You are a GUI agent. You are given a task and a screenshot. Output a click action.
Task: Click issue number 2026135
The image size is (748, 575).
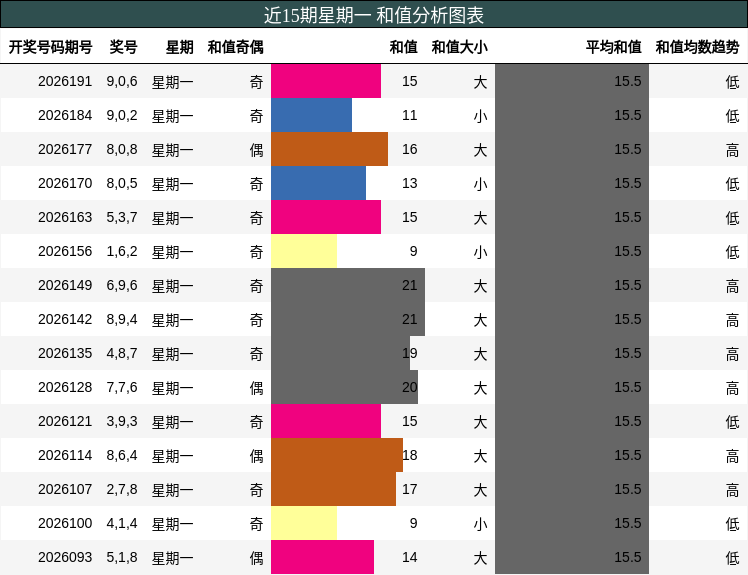click(65, 353)
